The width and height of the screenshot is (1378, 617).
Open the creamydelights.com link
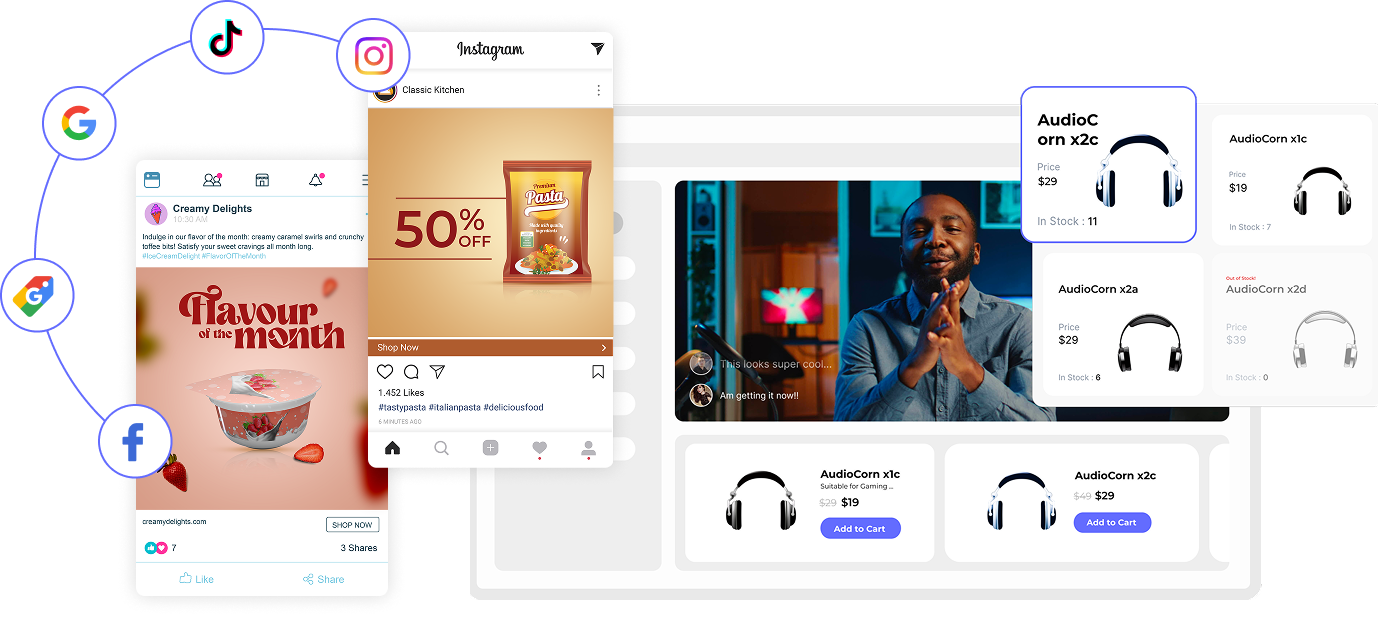click(x=174, y=522)
